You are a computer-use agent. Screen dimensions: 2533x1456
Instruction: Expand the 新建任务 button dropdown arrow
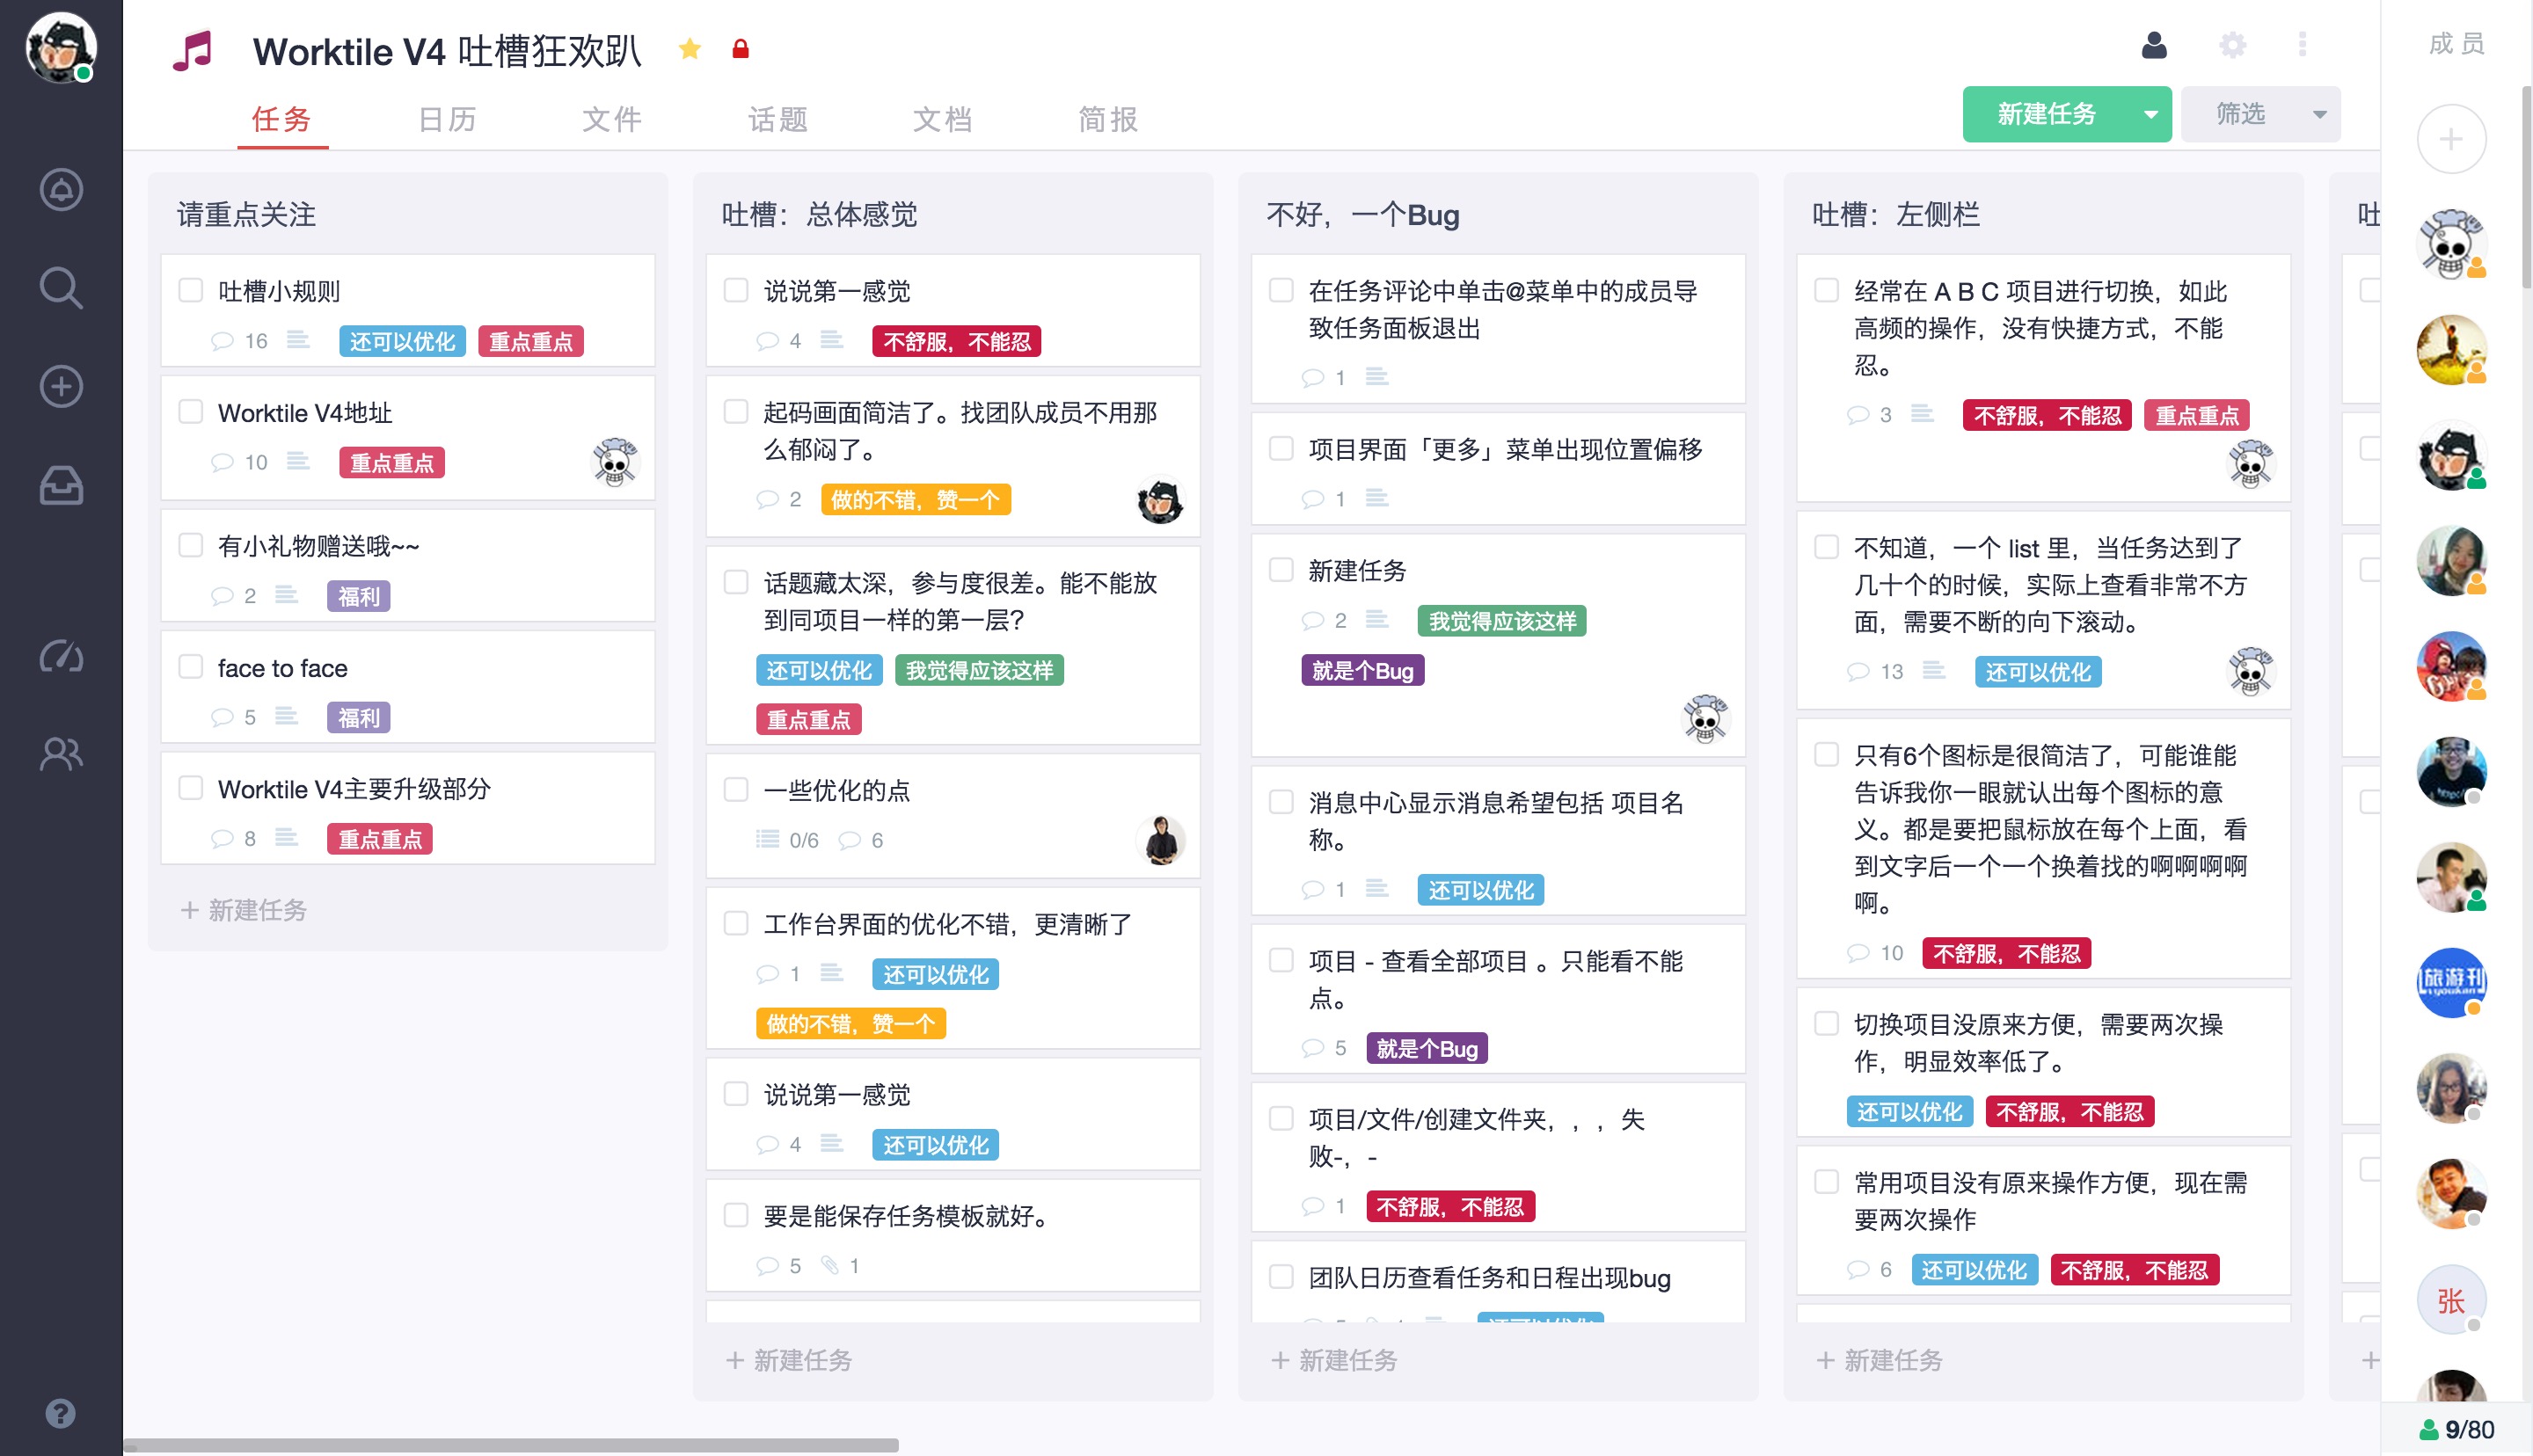[2150, 114]
